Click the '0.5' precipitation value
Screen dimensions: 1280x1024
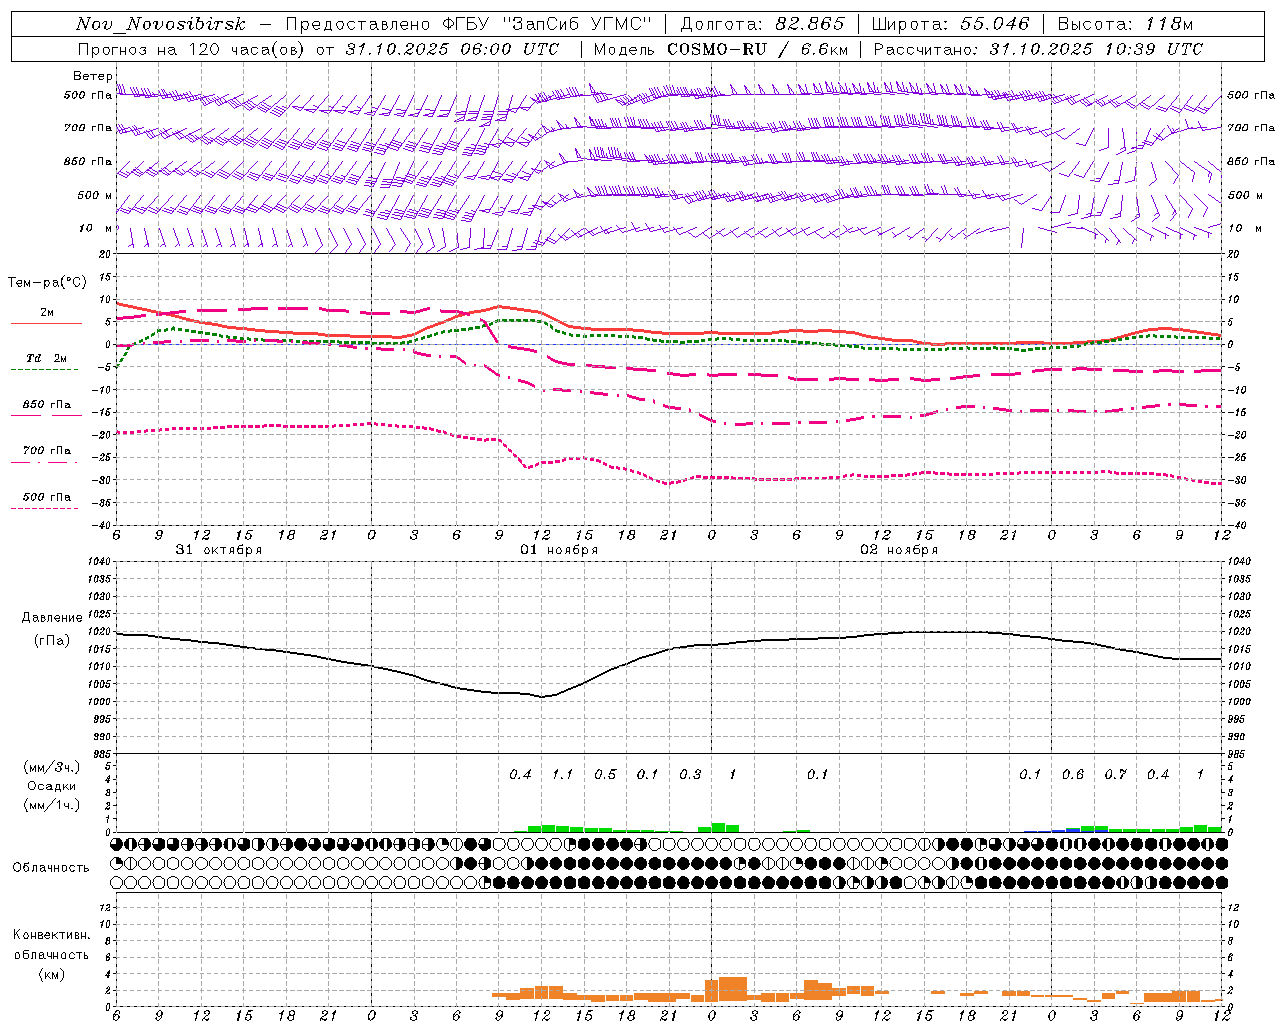pyautogui.click(x=605, y=775)
